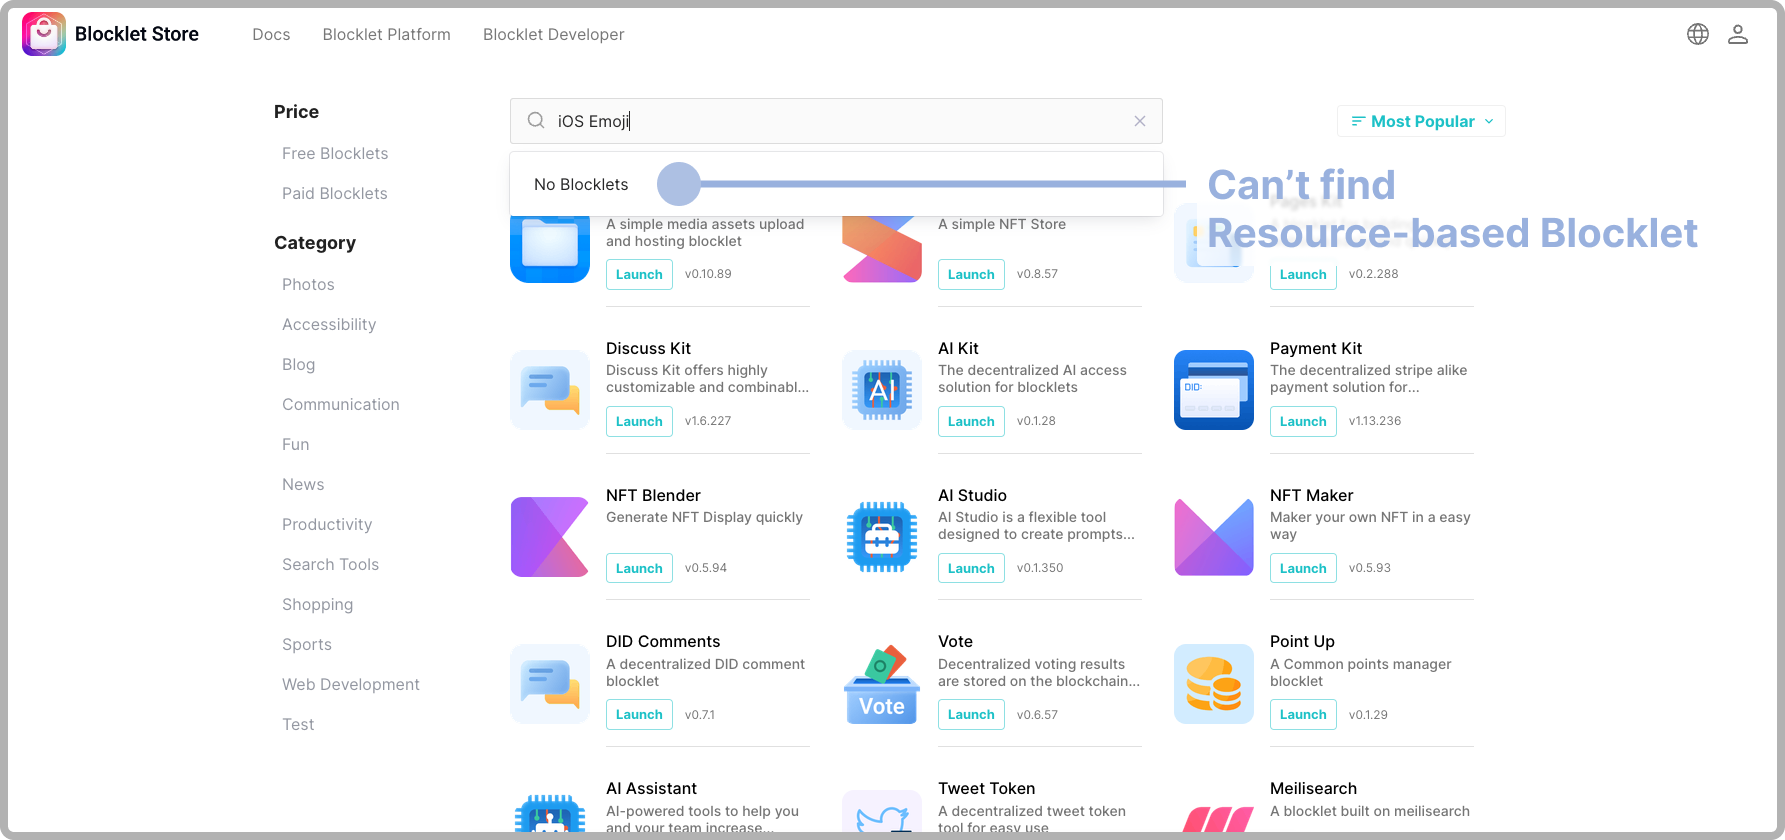Click the AI Studio toolbox icon
Screen dimensions: 1785x840
click(x=881, y=537)
